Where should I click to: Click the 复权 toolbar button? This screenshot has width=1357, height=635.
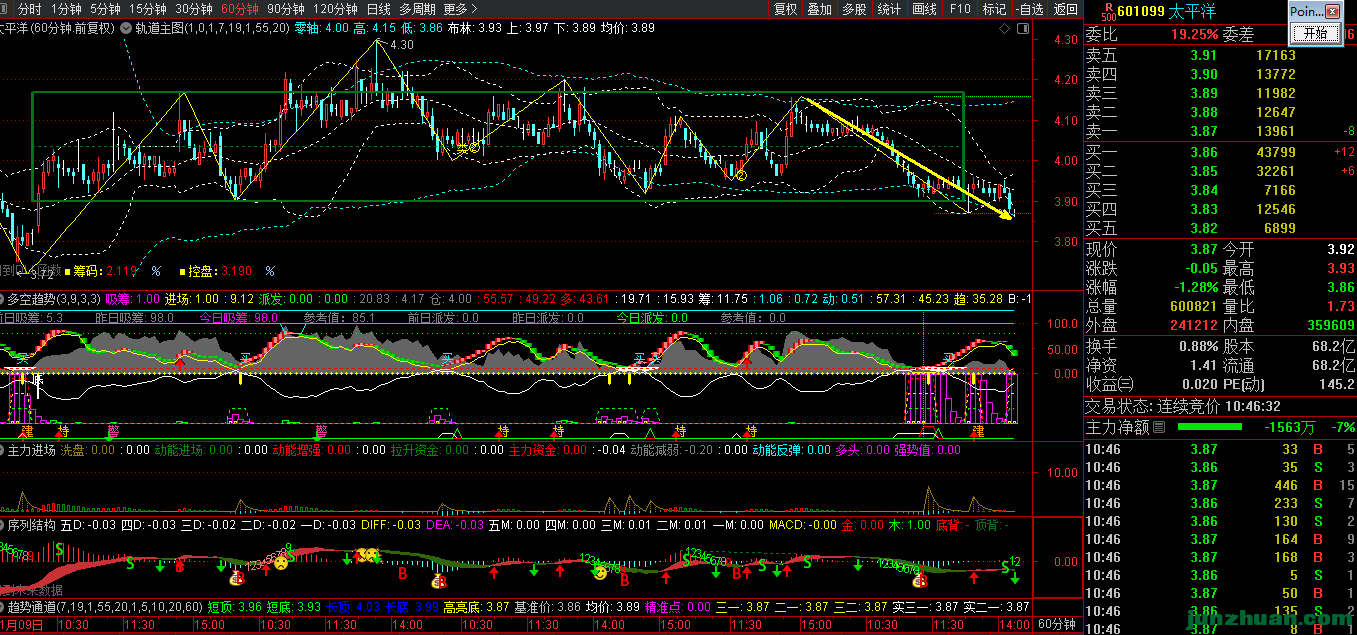tap(786, 9)
